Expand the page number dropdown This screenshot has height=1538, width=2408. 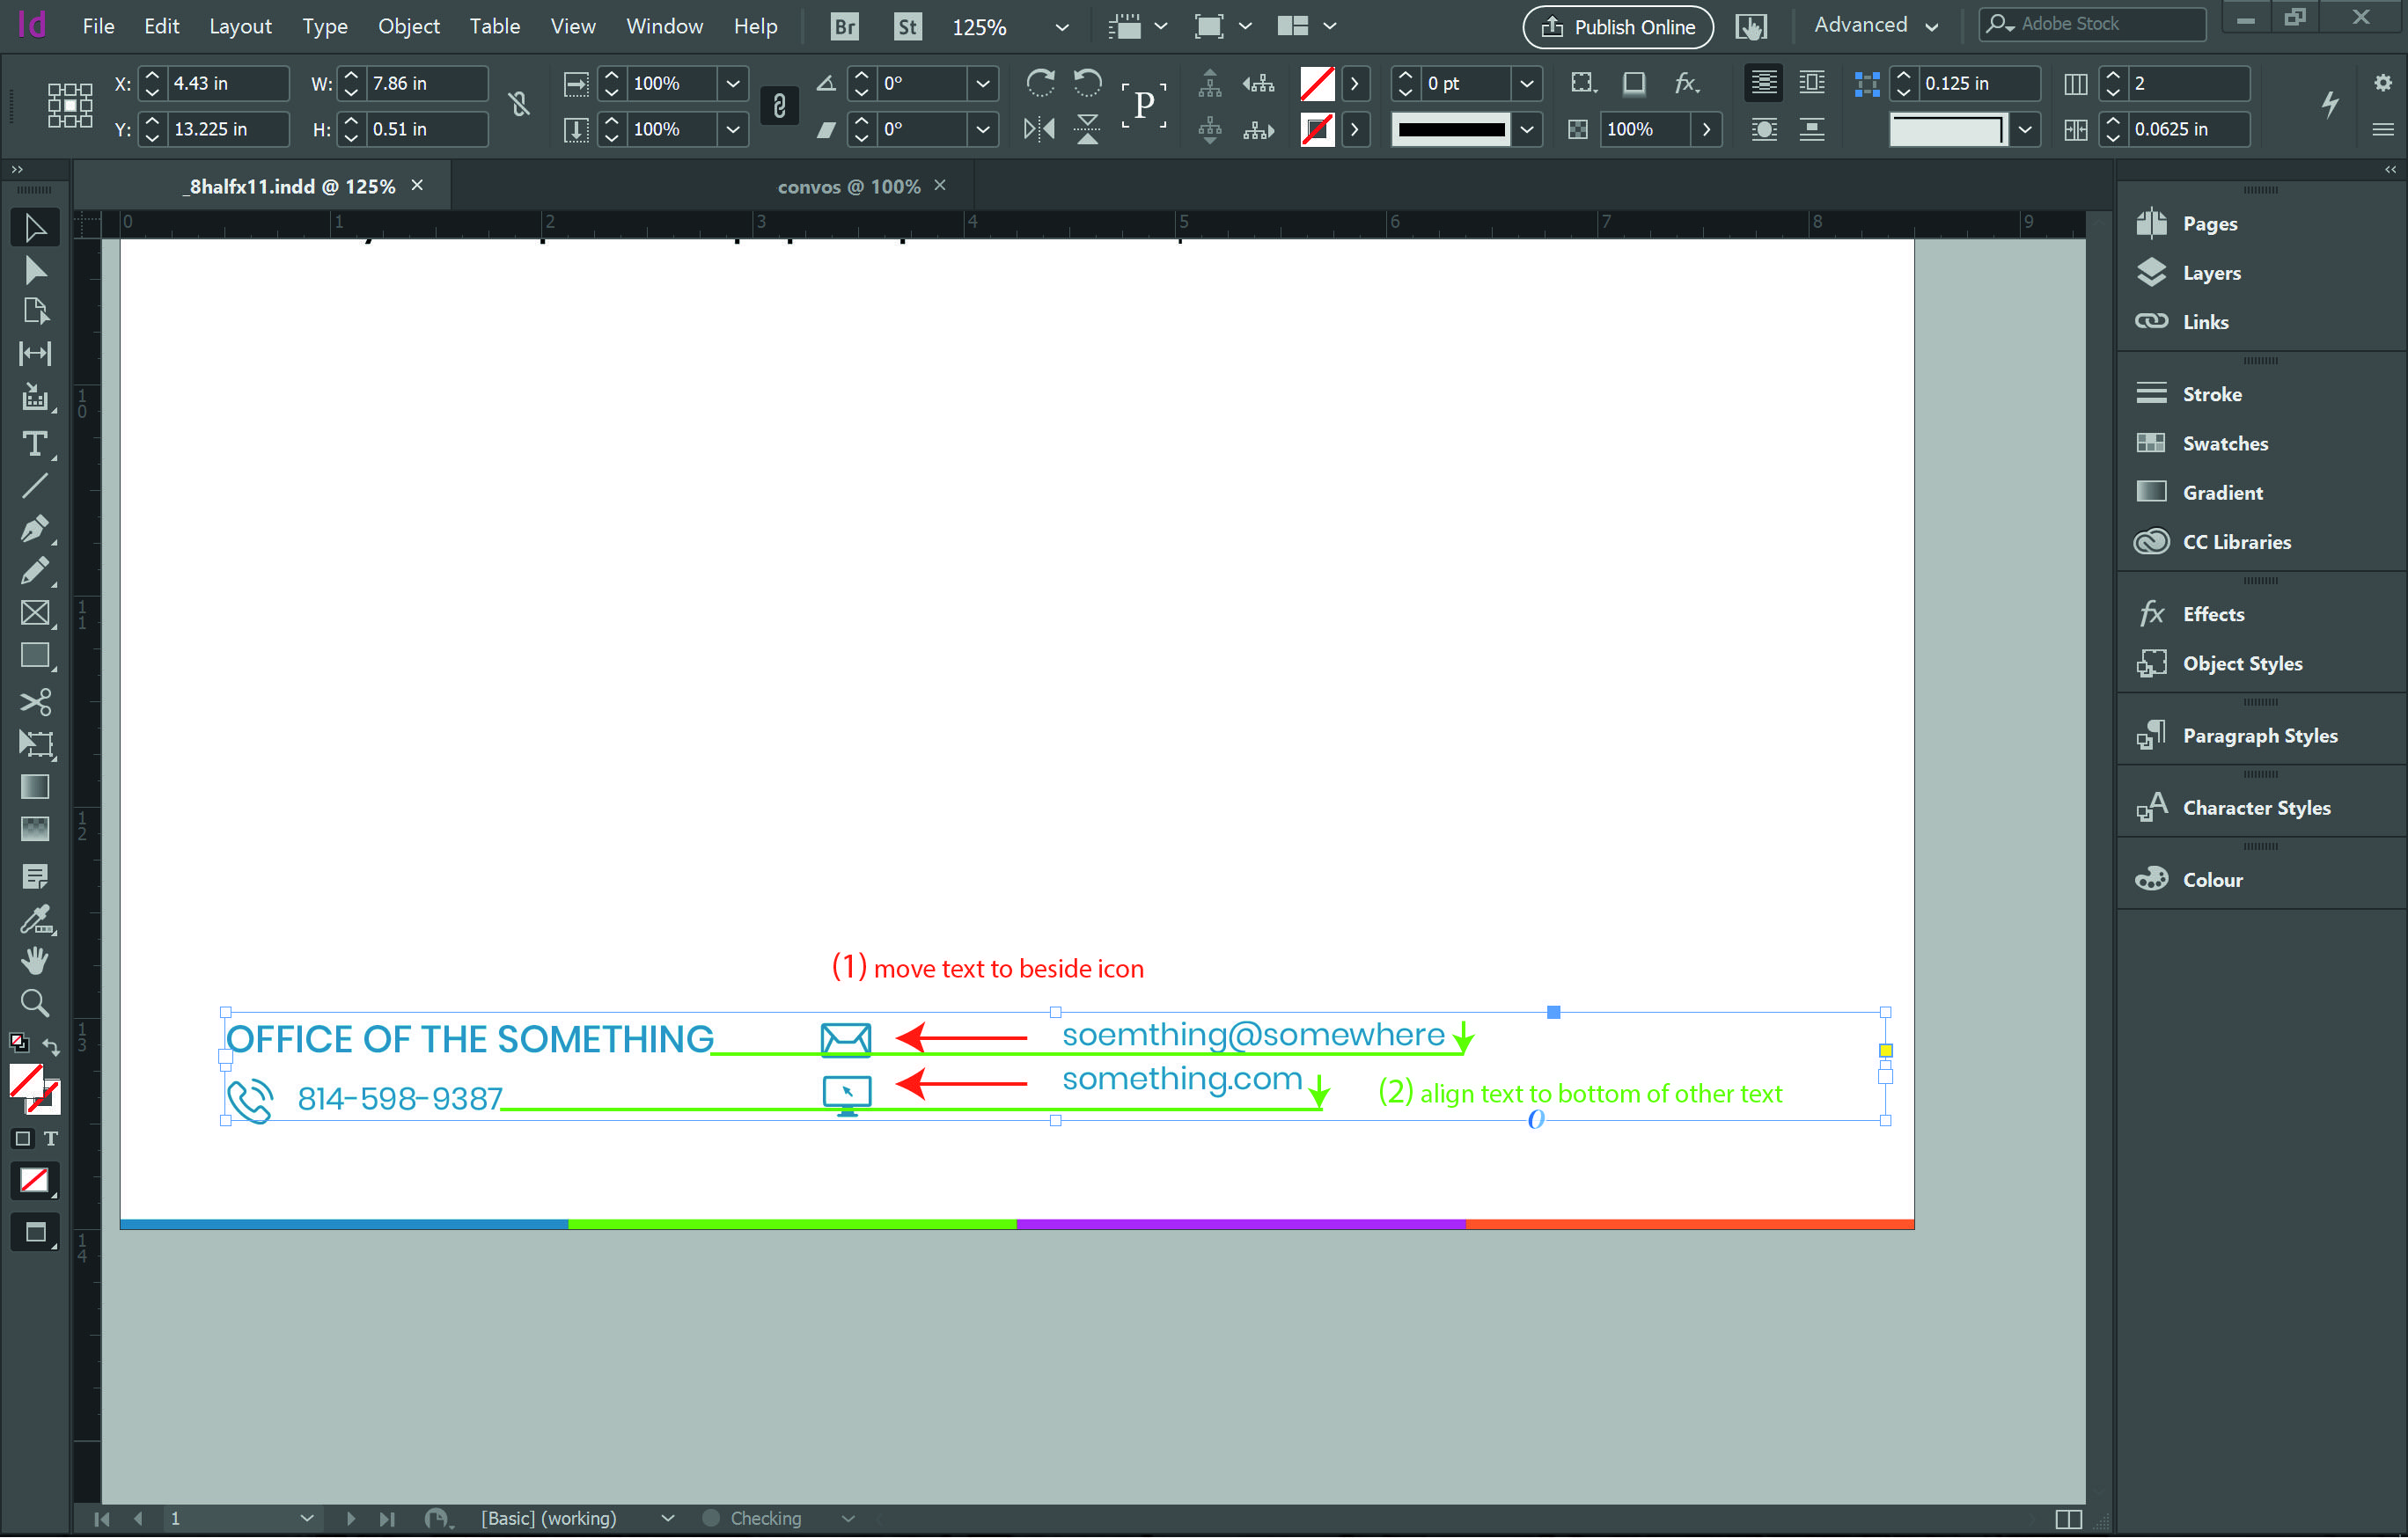click(x=306, y=1518)
